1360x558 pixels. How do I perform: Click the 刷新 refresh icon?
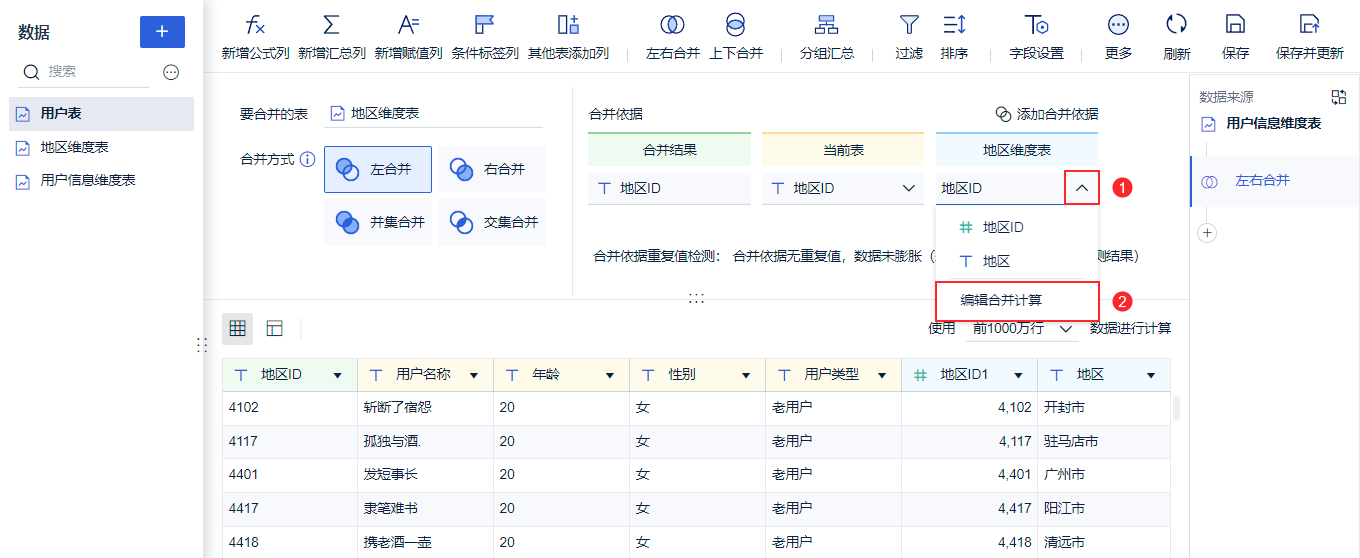[1176, 25]
